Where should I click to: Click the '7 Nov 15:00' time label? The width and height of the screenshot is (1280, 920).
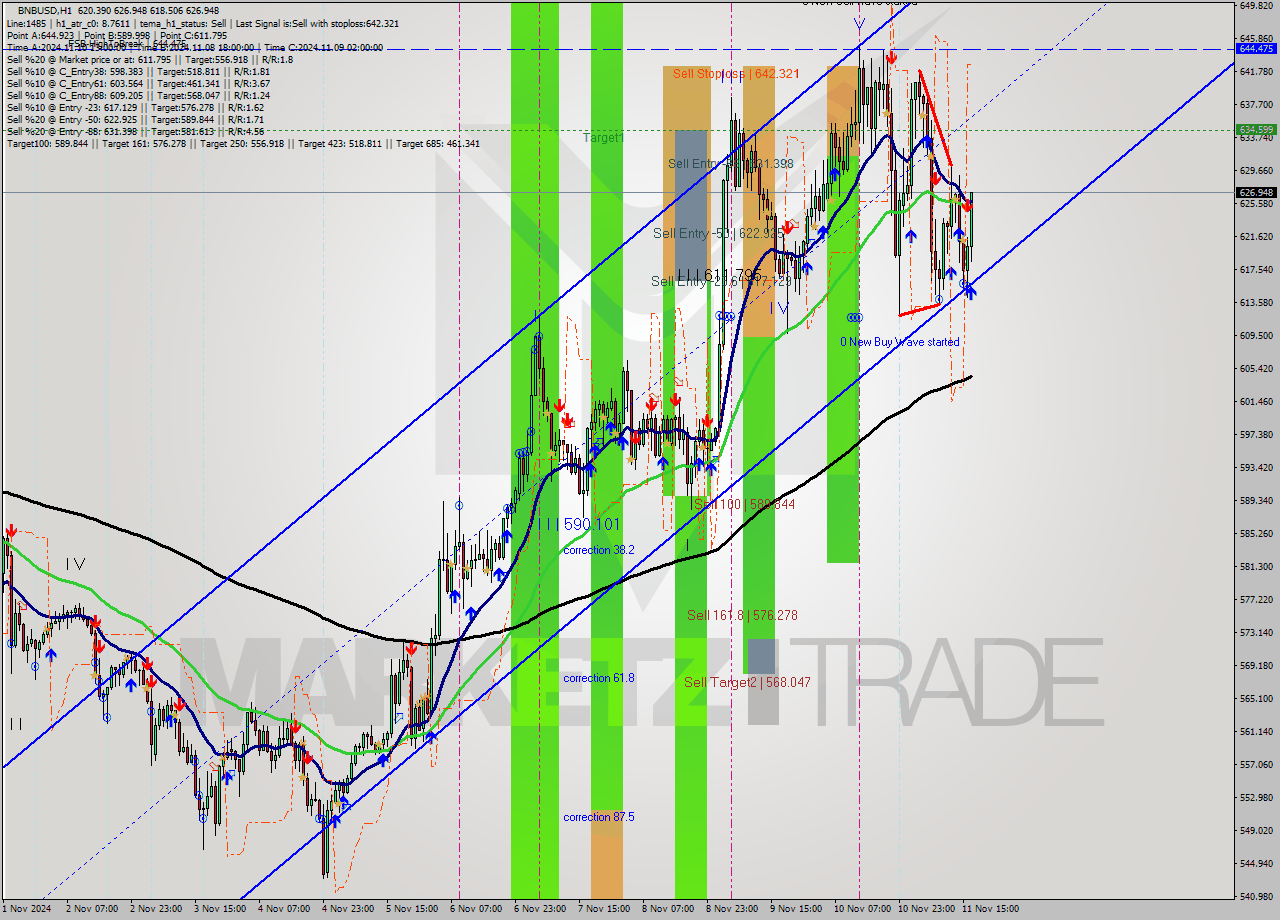[605, 909]
